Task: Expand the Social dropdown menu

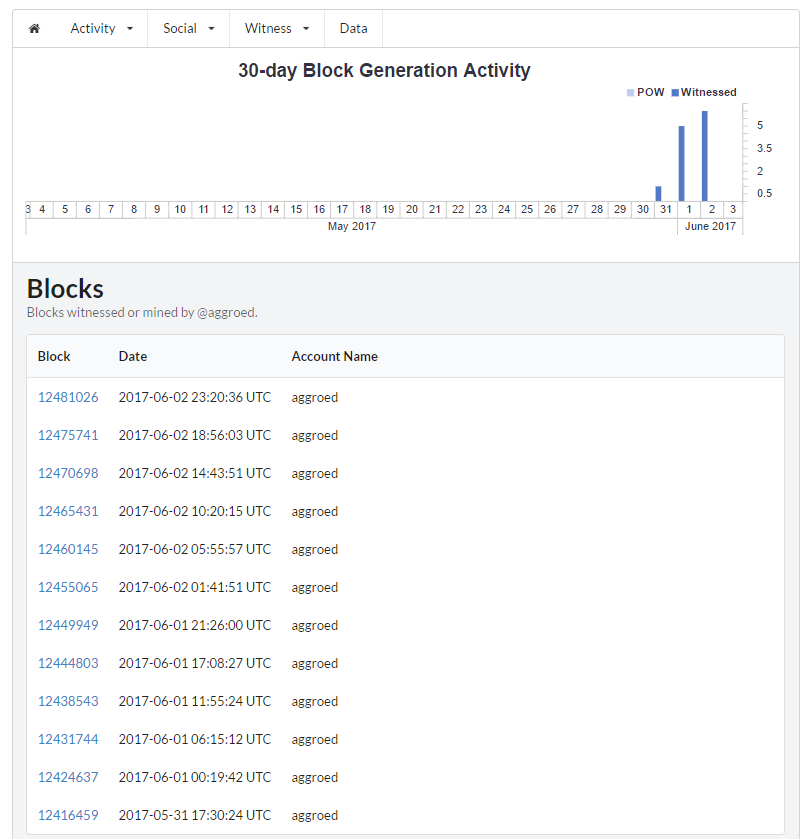Action: pyautogui.click(x=189, y=29)
